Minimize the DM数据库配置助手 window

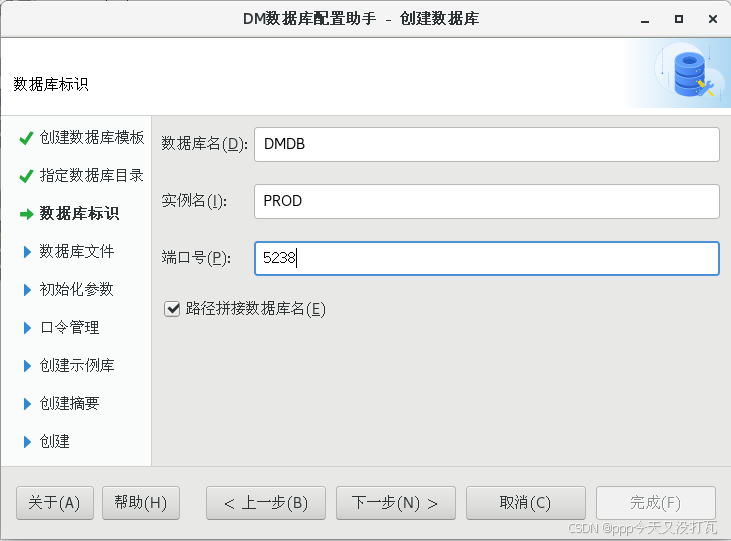pyautogui.click(x=645, y=20)
